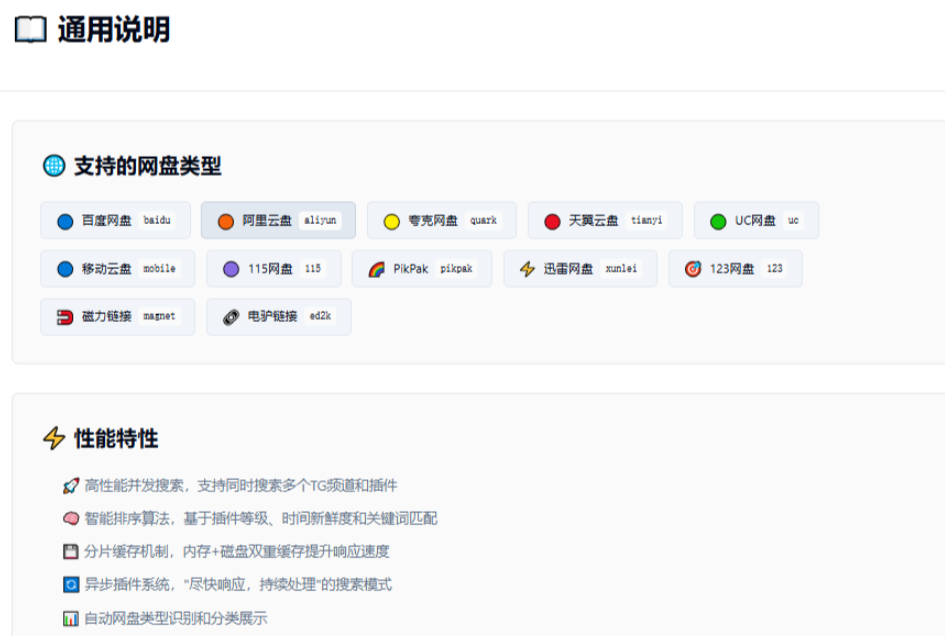Click the orange dot in 阿里云盘 chip
The width and height of the screenshot is (945, 636).
coord(226,221)
